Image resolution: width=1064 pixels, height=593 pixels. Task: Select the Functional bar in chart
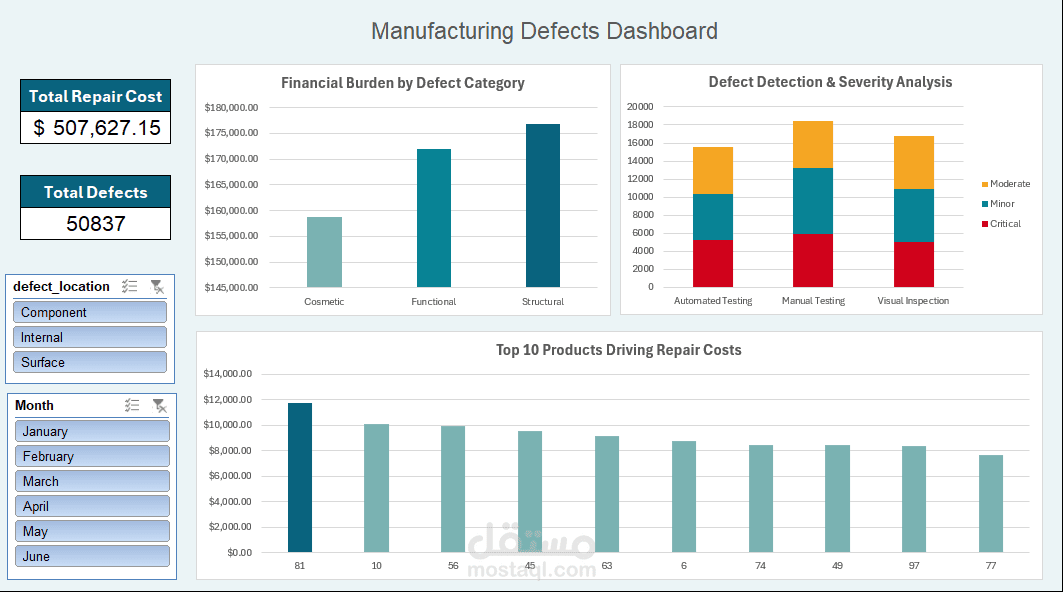click(x=434, y=218)
